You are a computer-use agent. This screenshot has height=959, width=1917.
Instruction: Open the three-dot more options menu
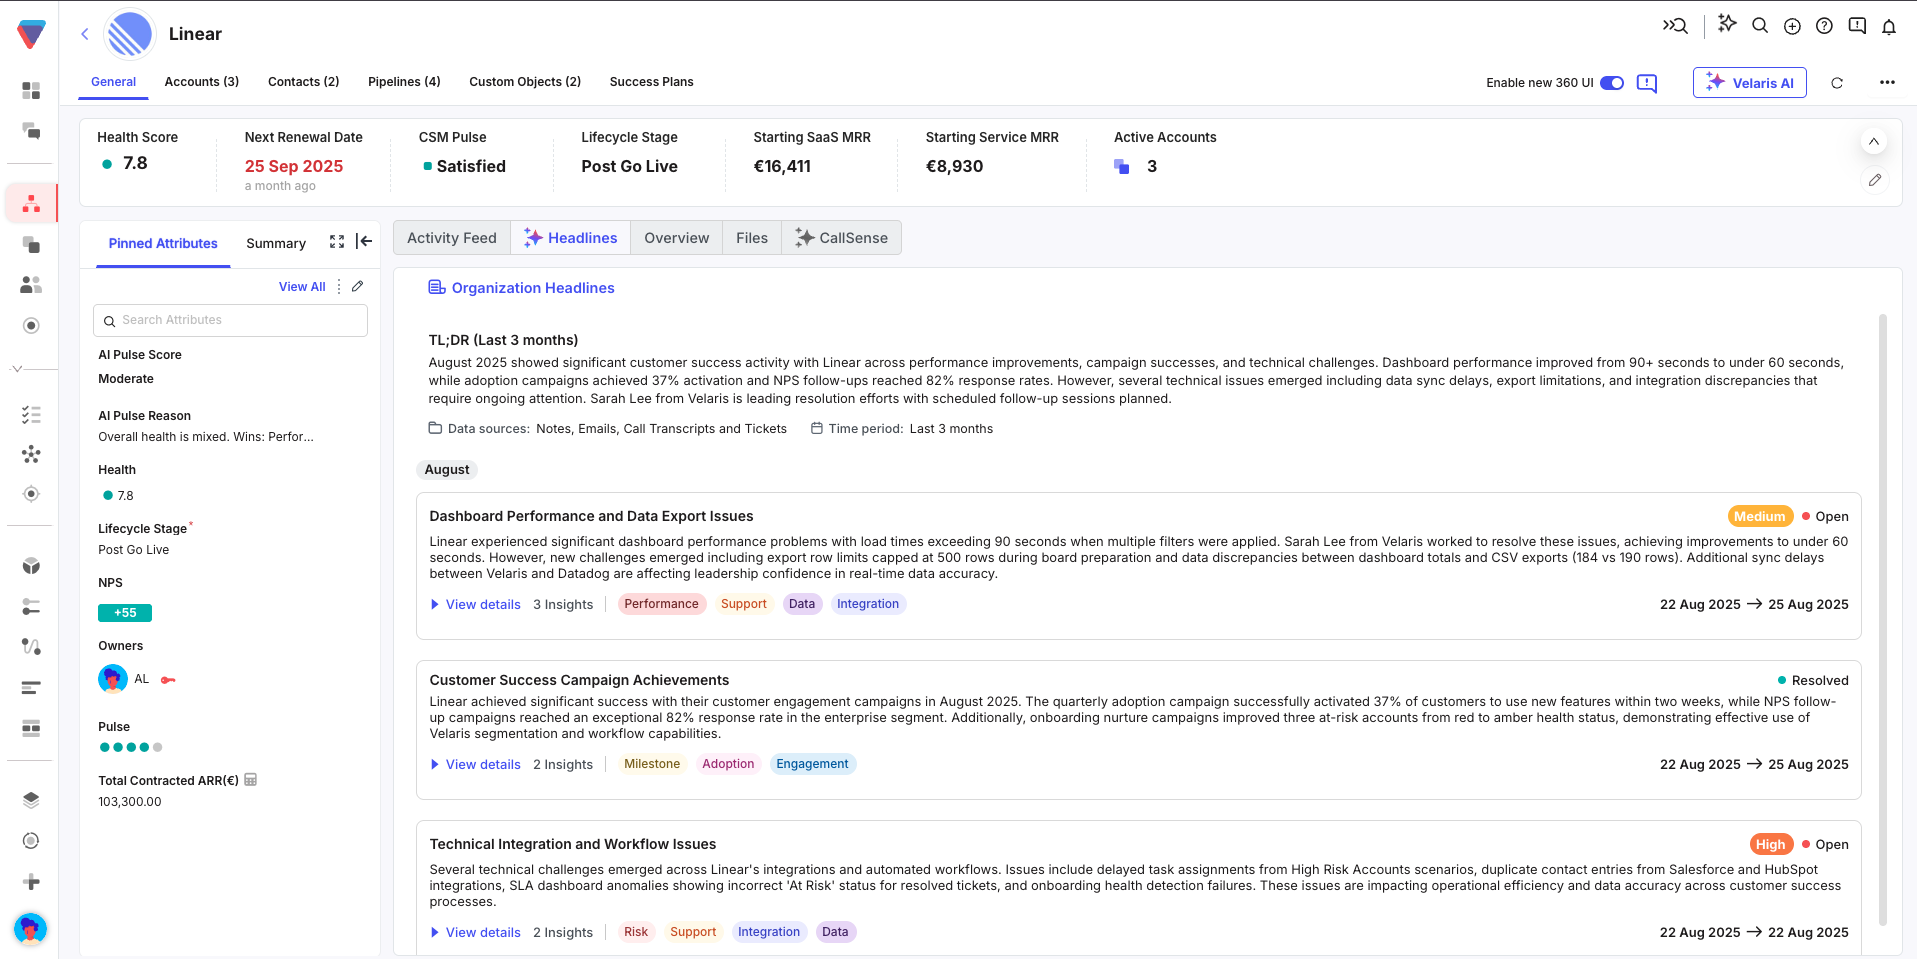click(1886, 83)
